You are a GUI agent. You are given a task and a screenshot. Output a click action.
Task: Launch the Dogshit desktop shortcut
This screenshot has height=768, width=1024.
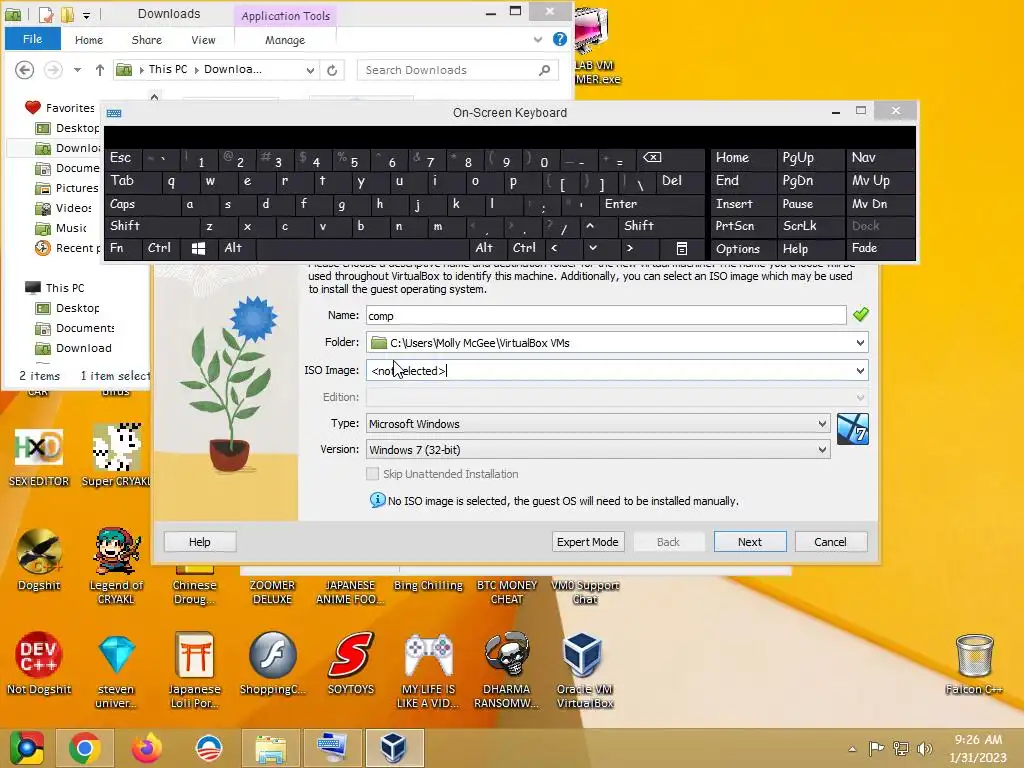tap(39, 552)
